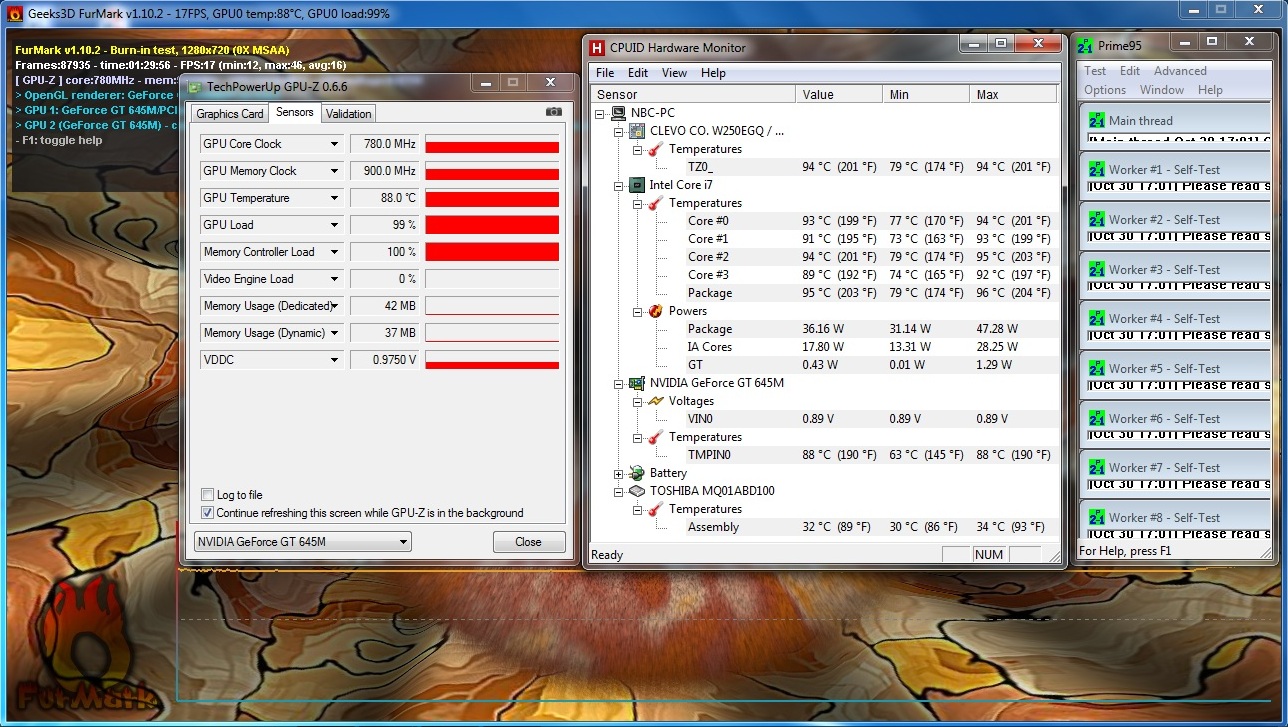
Task: Collapse the TOSHIBA MQ01ABD100 node
Action: coord(618,491)
